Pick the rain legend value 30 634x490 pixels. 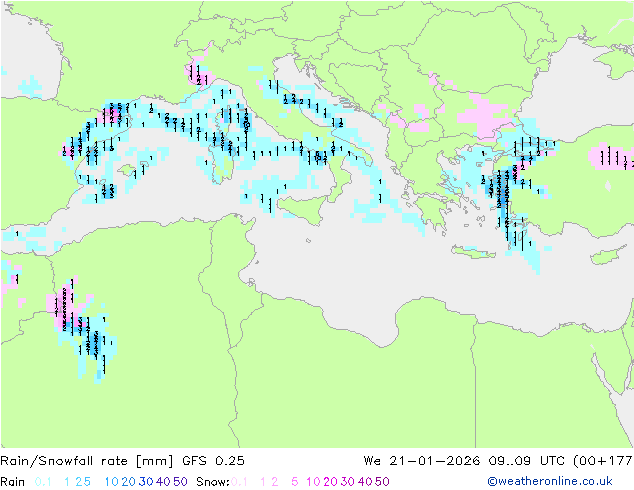(x=146, y=482)
